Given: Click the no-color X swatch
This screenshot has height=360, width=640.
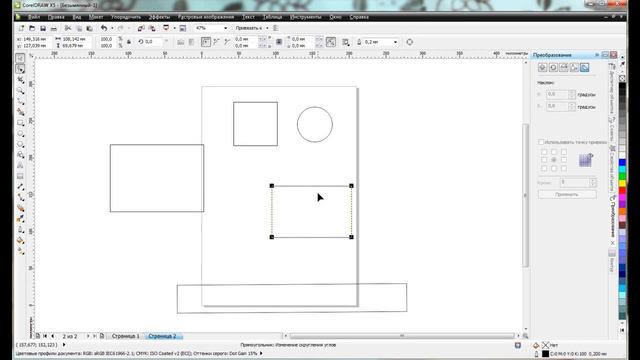Looking at the screenshot, I should tap(622, 78).
